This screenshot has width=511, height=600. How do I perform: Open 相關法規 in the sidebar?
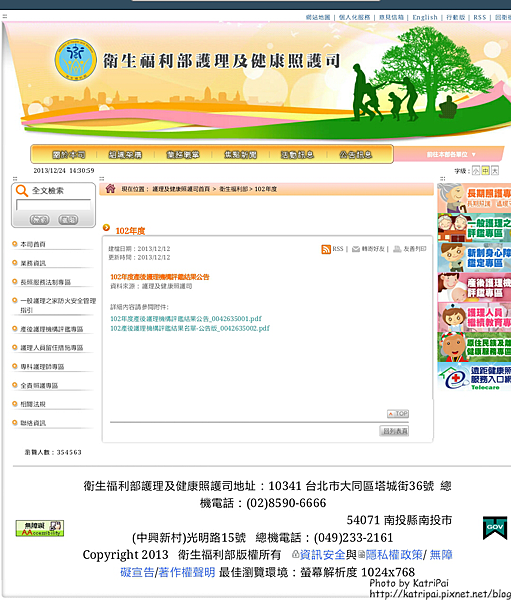tap(33, 404)
